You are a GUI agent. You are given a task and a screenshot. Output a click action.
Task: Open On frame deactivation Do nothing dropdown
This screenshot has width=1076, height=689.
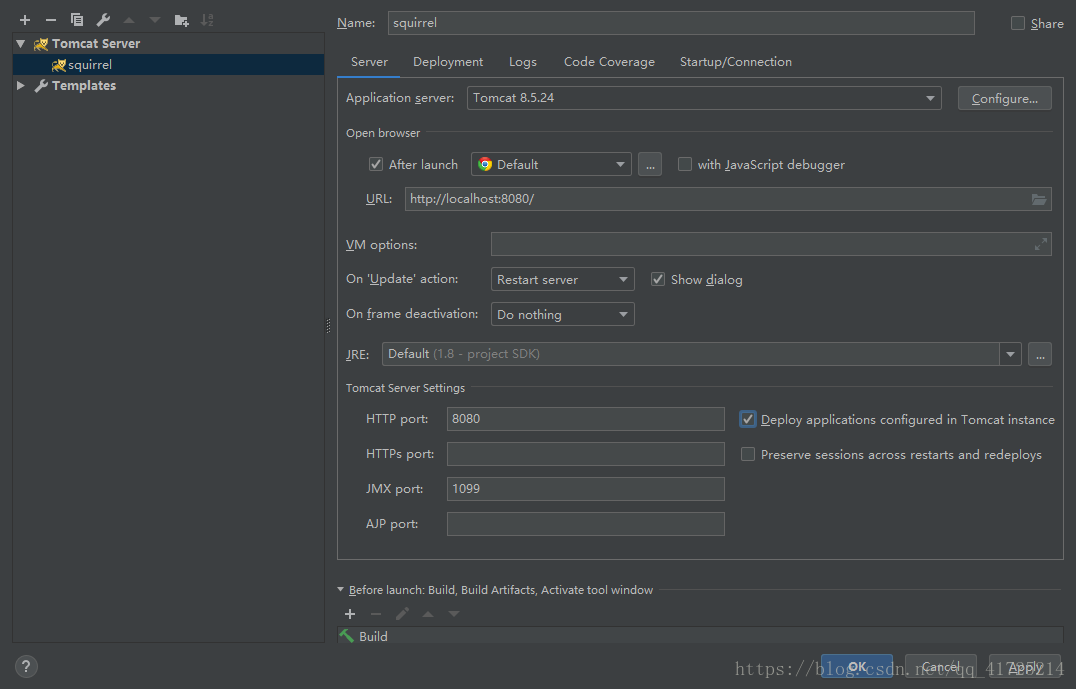tap(563, 314)
